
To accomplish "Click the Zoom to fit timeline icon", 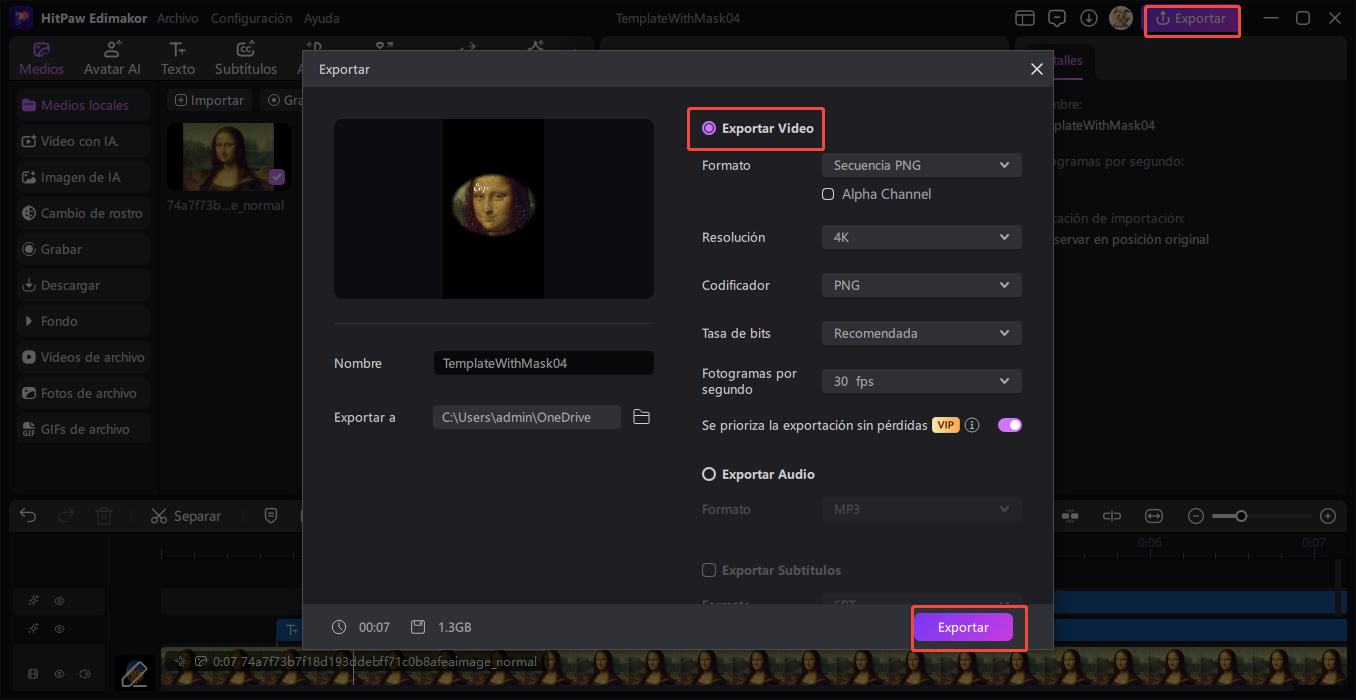I will [x=1153, y=515].
